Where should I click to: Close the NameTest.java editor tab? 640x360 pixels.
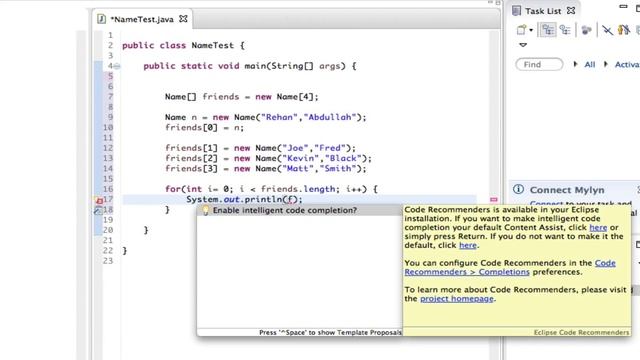point(183,19)
